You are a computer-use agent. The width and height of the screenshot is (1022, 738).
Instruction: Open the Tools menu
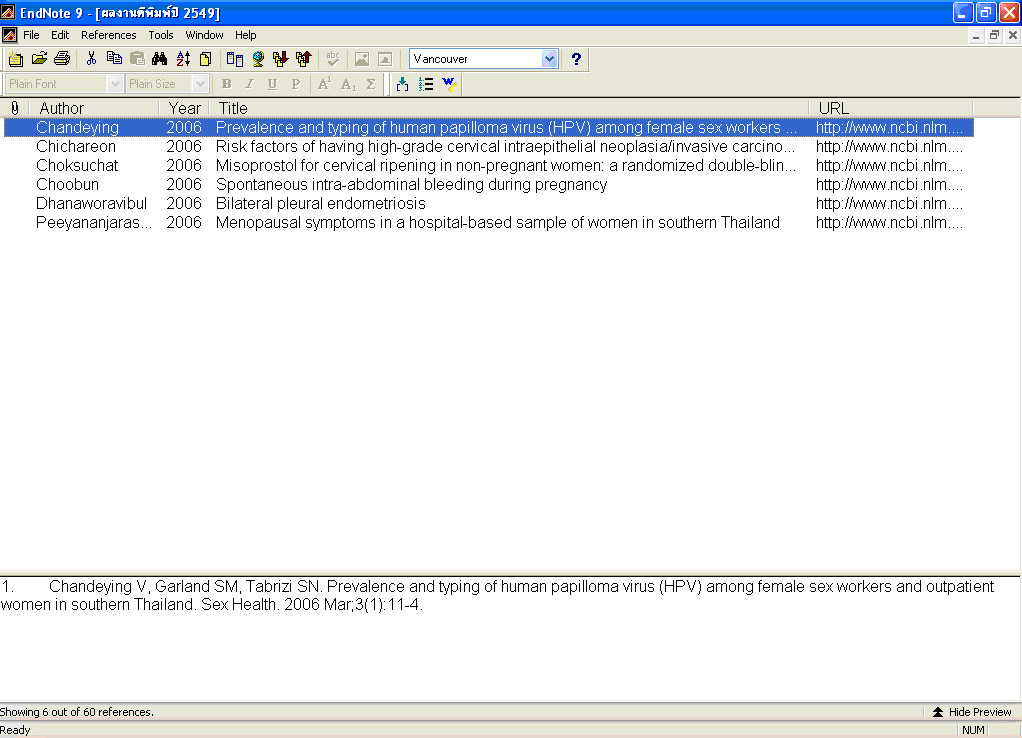161,35
